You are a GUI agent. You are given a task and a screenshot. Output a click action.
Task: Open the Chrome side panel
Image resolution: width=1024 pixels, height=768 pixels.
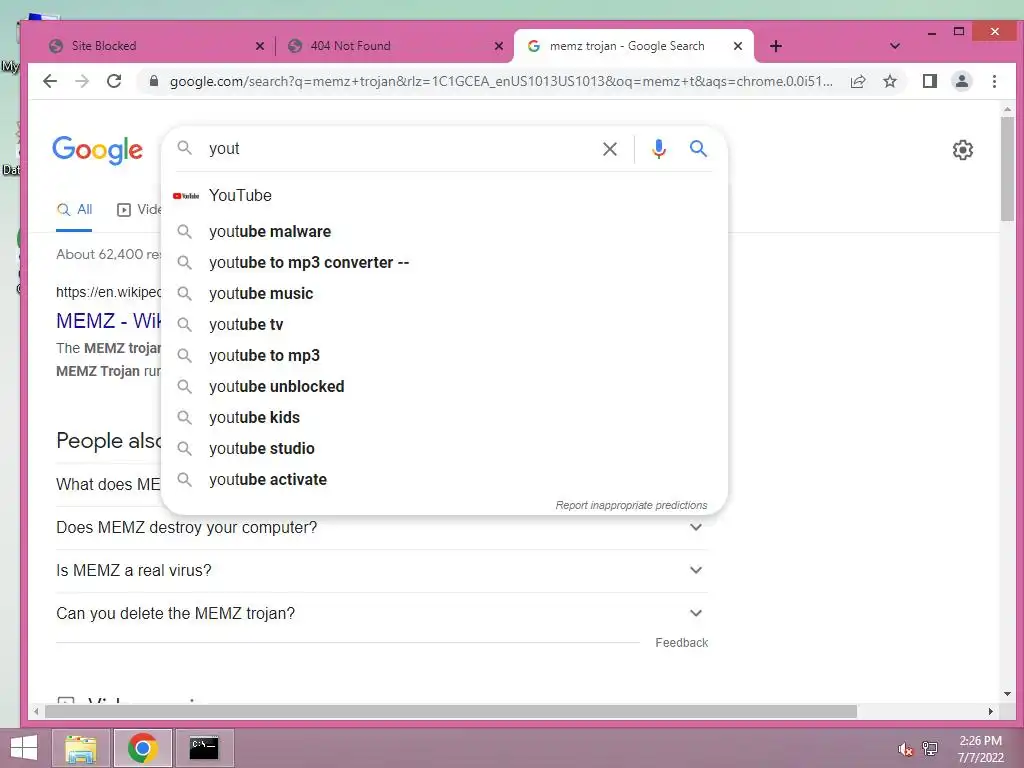(x=930, y=82)
